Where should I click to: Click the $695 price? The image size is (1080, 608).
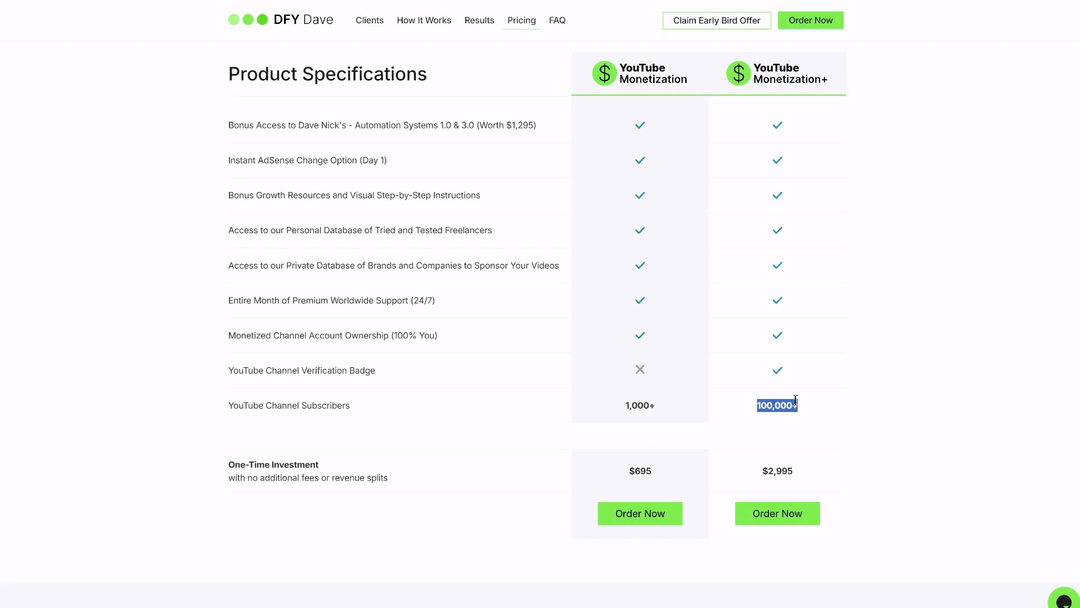click(640, 471)
